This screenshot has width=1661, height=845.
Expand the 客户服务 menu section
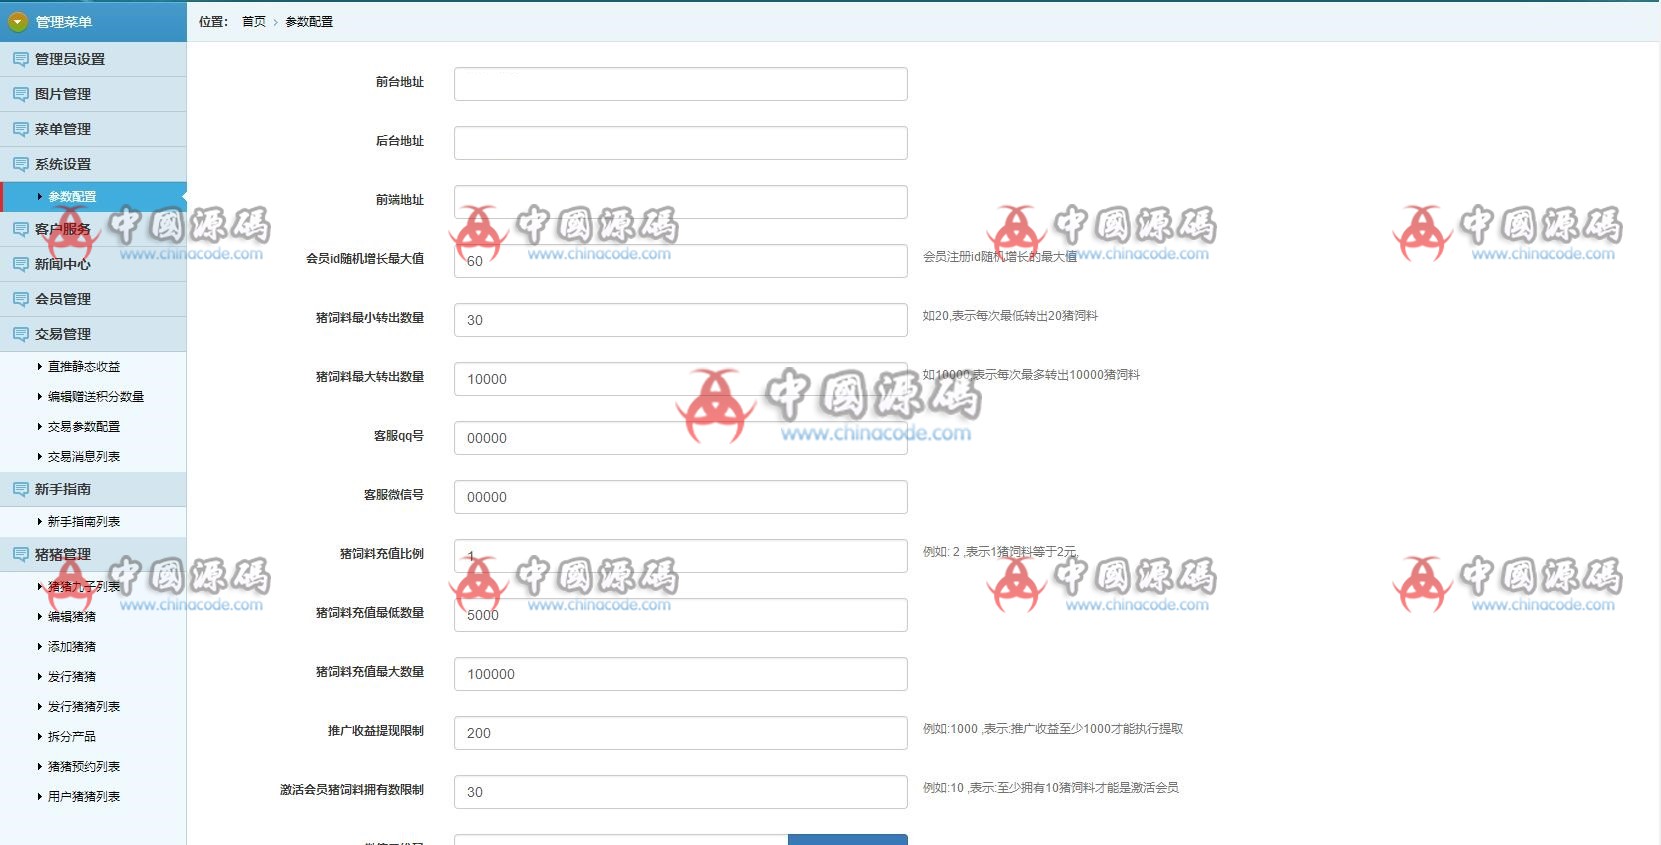click(x=62, y=229)
